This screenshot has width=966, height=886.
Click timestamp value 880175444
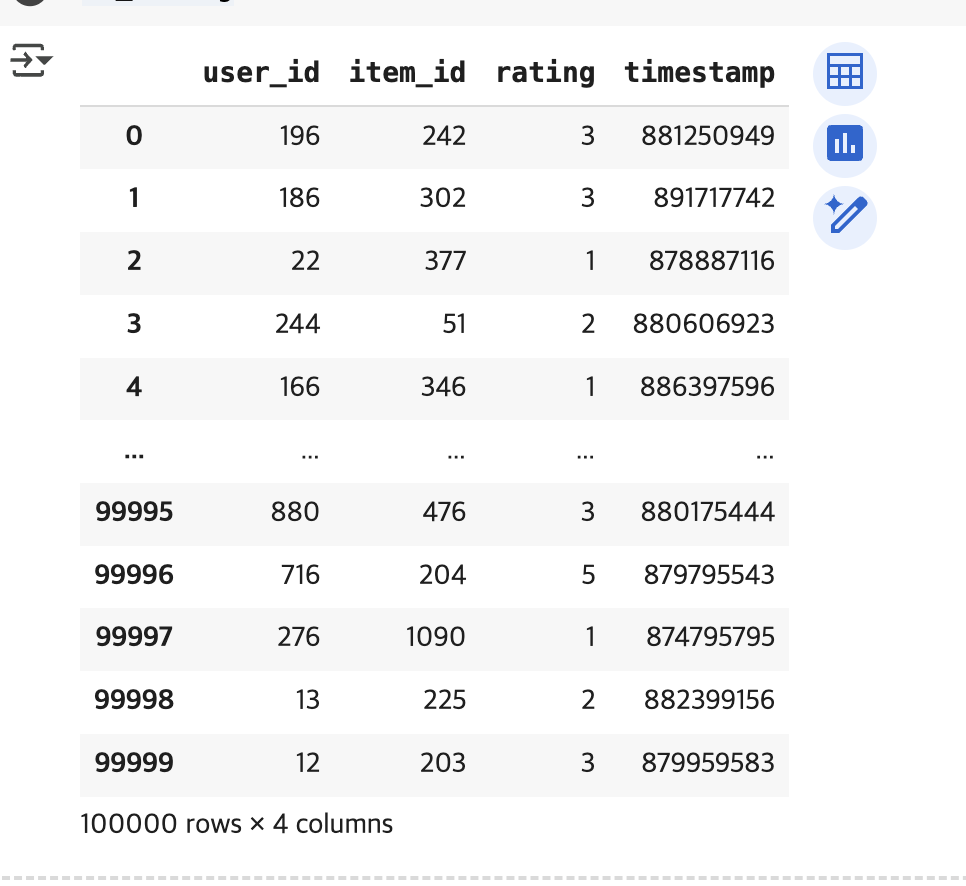coord(707,512)
